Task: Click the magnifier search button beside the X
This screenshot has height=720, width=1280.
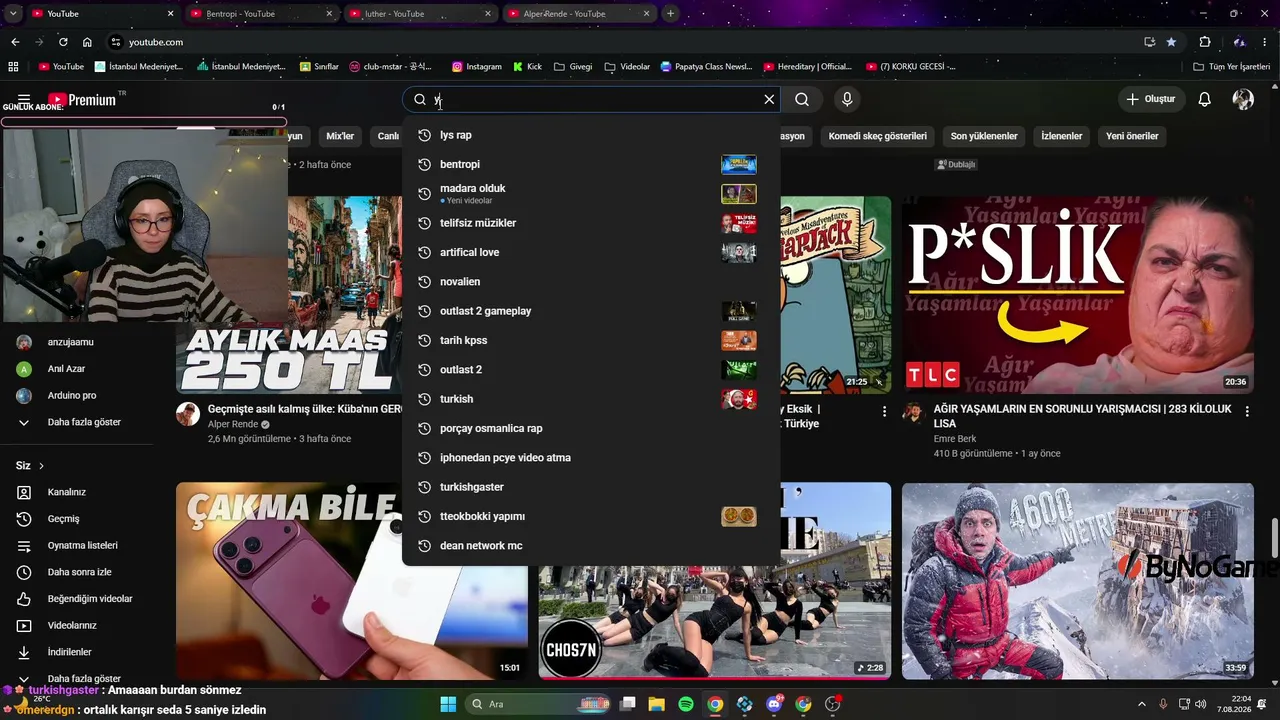Action: (x=802, y=100)
